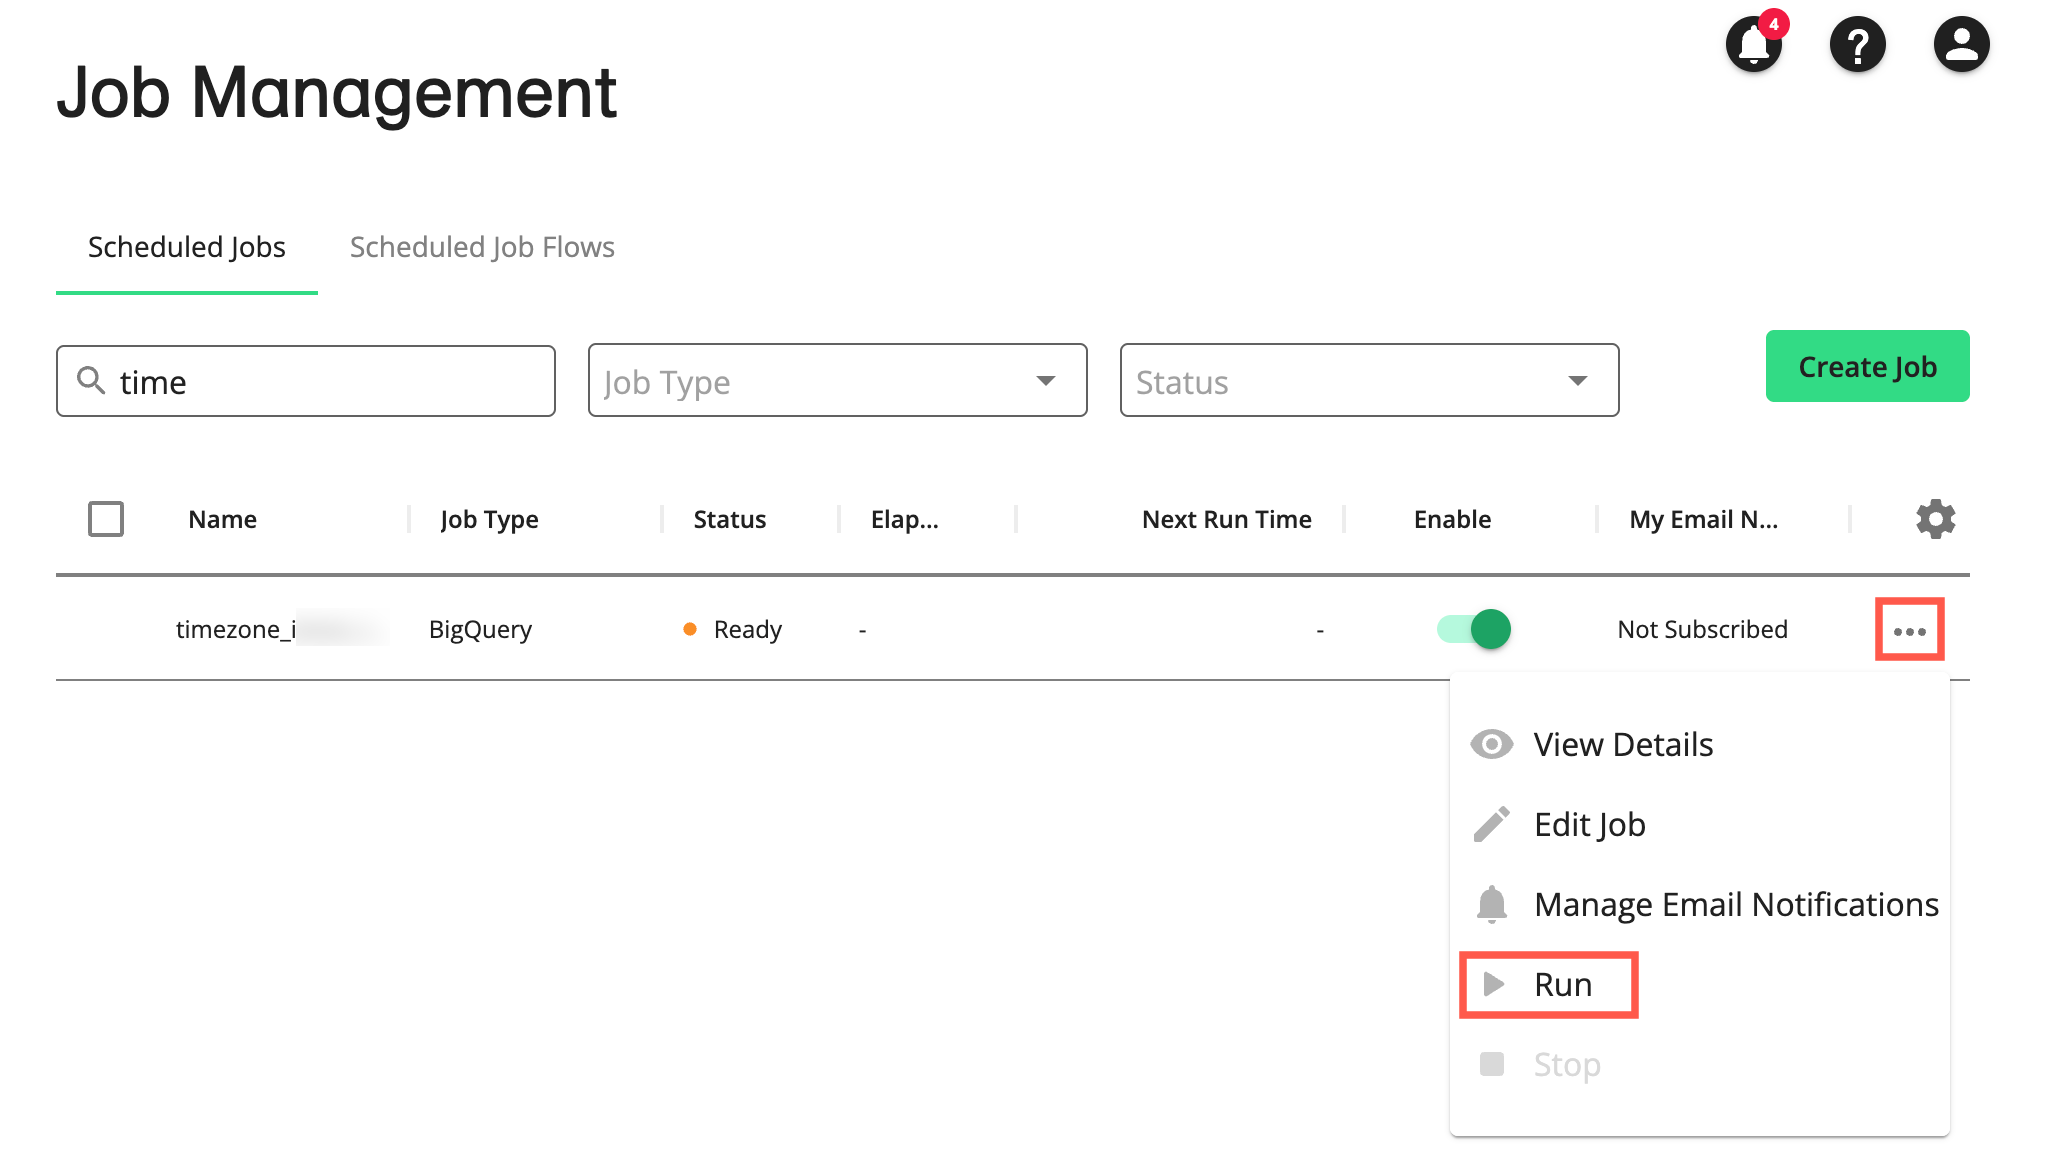Click the help question mark icon
This screenshot has height=1164, width=2058.
tap(1857, 45)
